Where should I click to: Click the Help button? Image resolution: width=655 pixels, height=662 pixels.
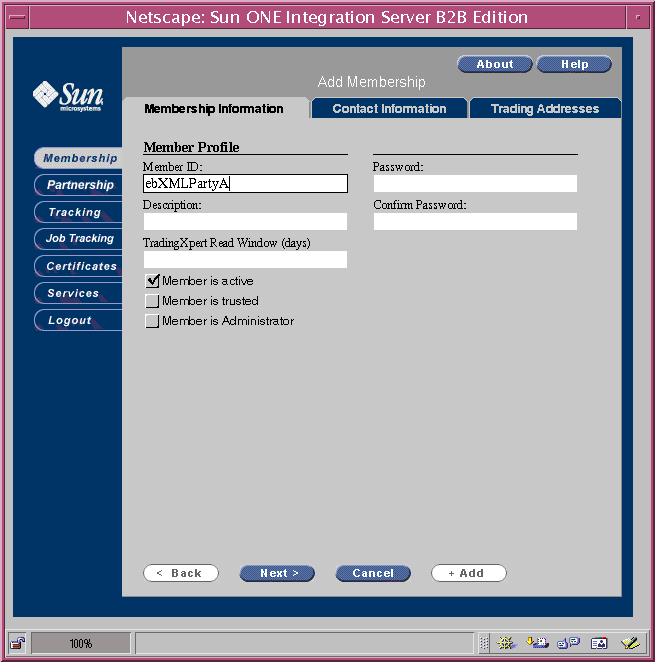click(x=574, y=64)
